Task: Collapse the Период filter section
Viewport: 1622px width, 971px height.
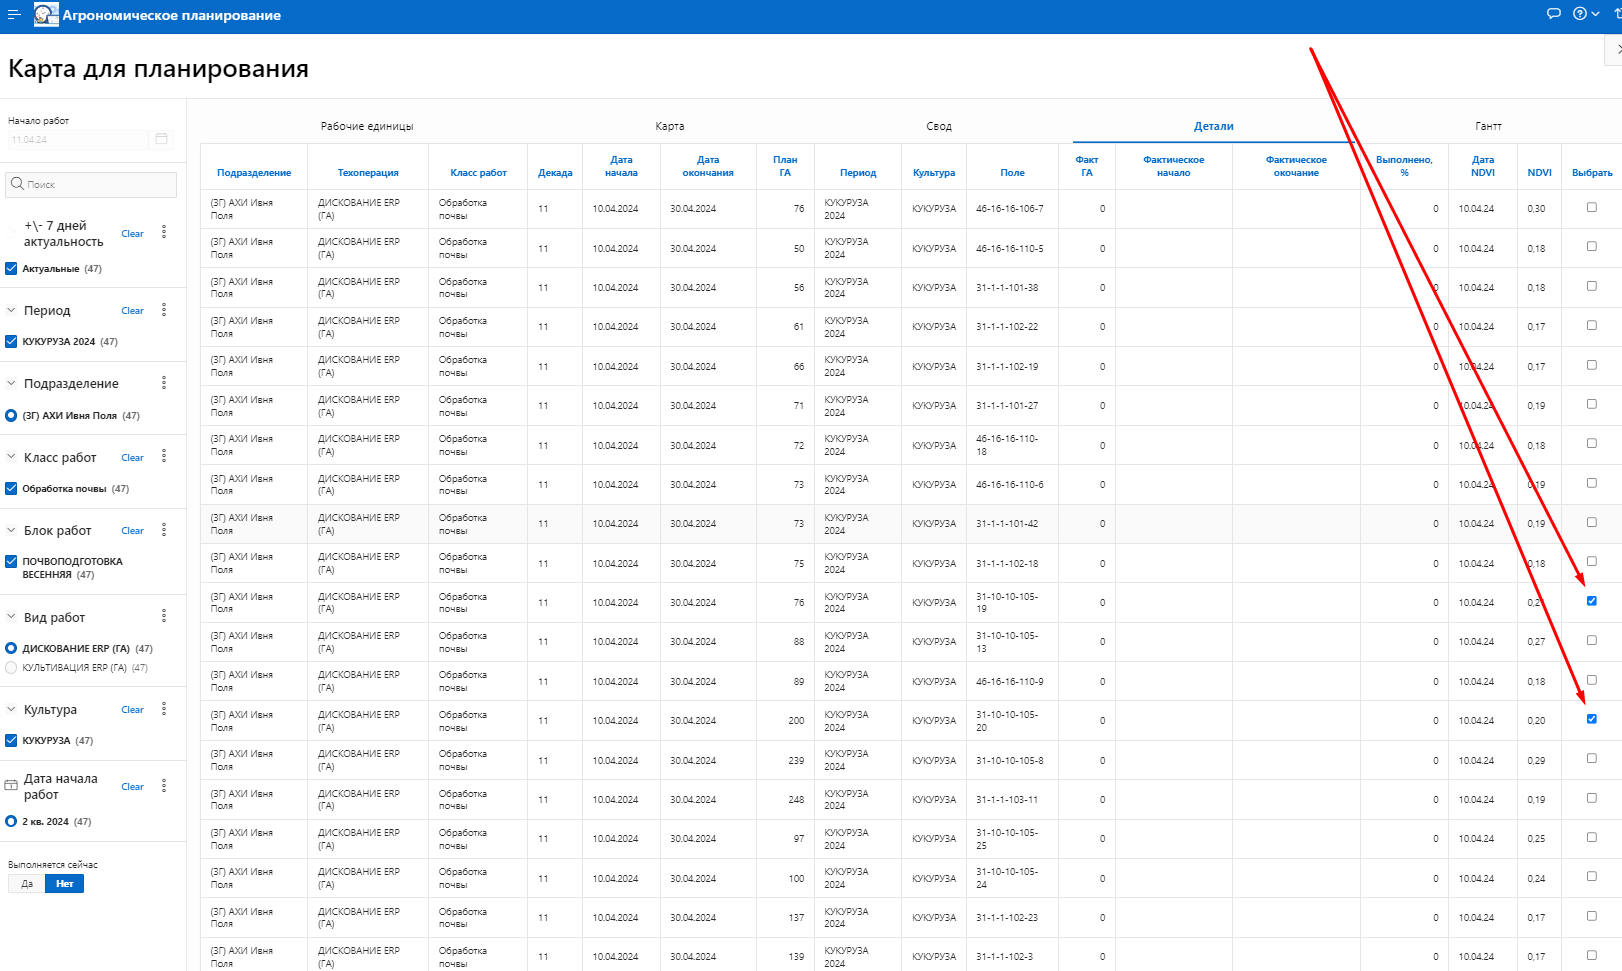Action: (12, 311)
